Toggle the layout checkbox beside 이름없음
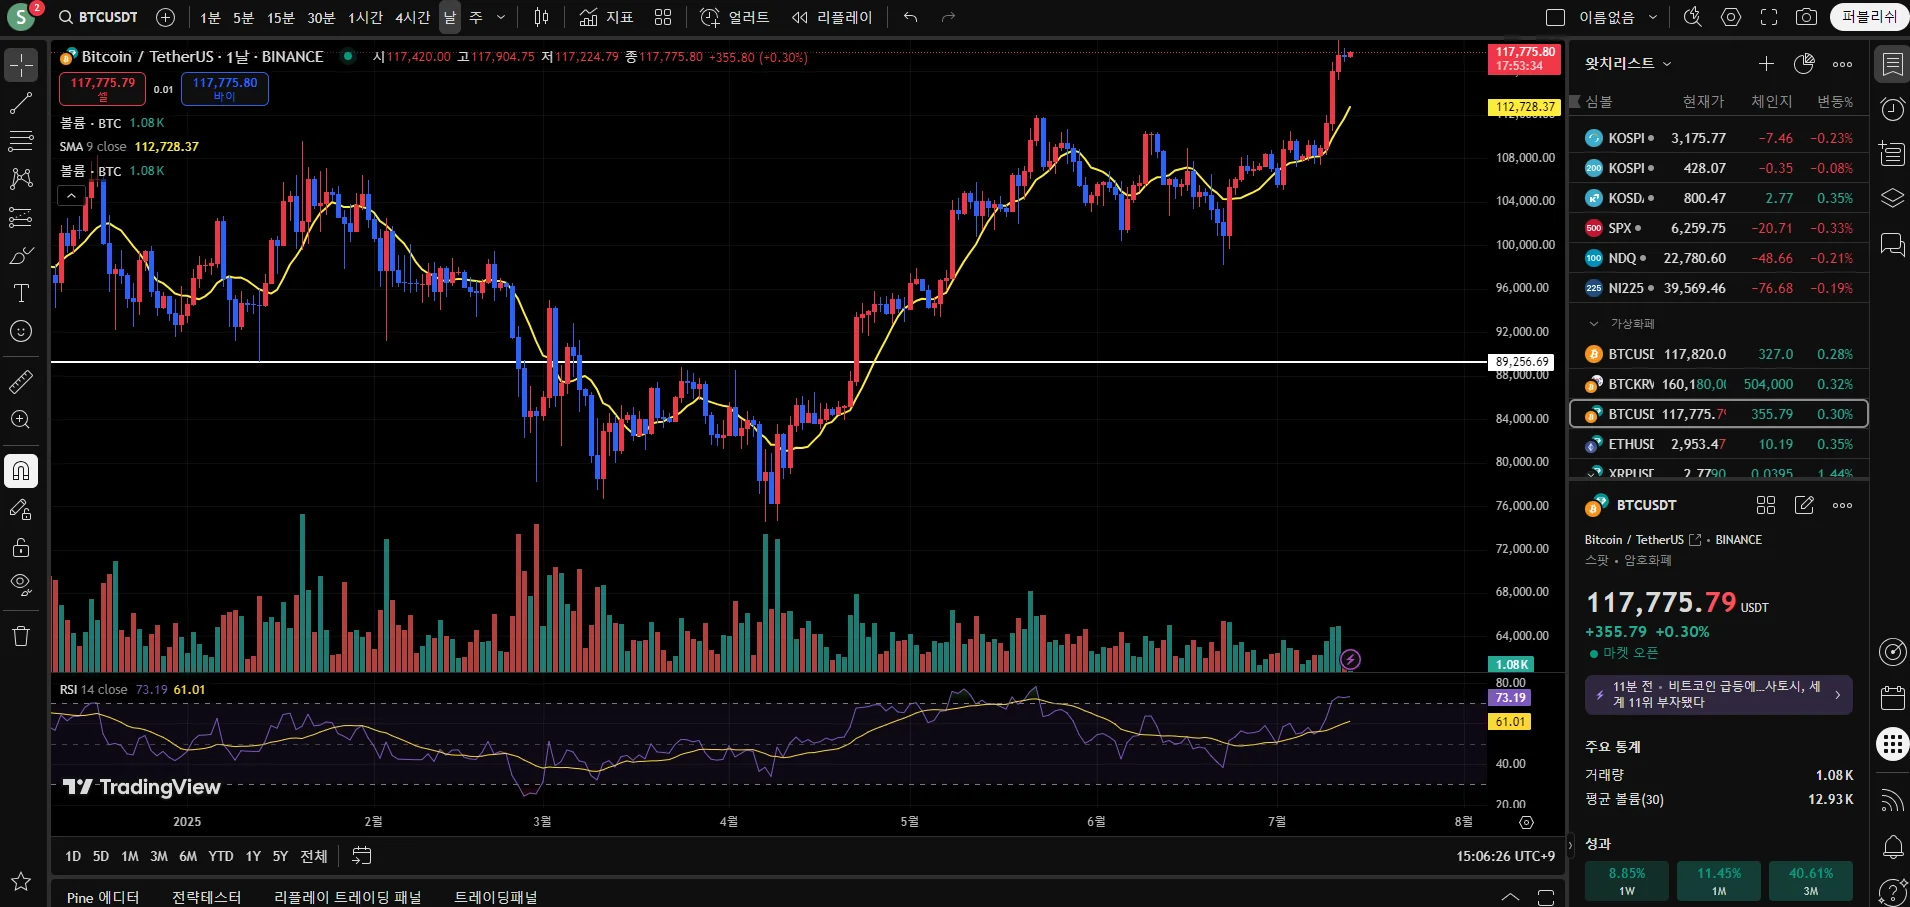The width and height of the screenshot is (1910, 907). [x=1555, y=17]
